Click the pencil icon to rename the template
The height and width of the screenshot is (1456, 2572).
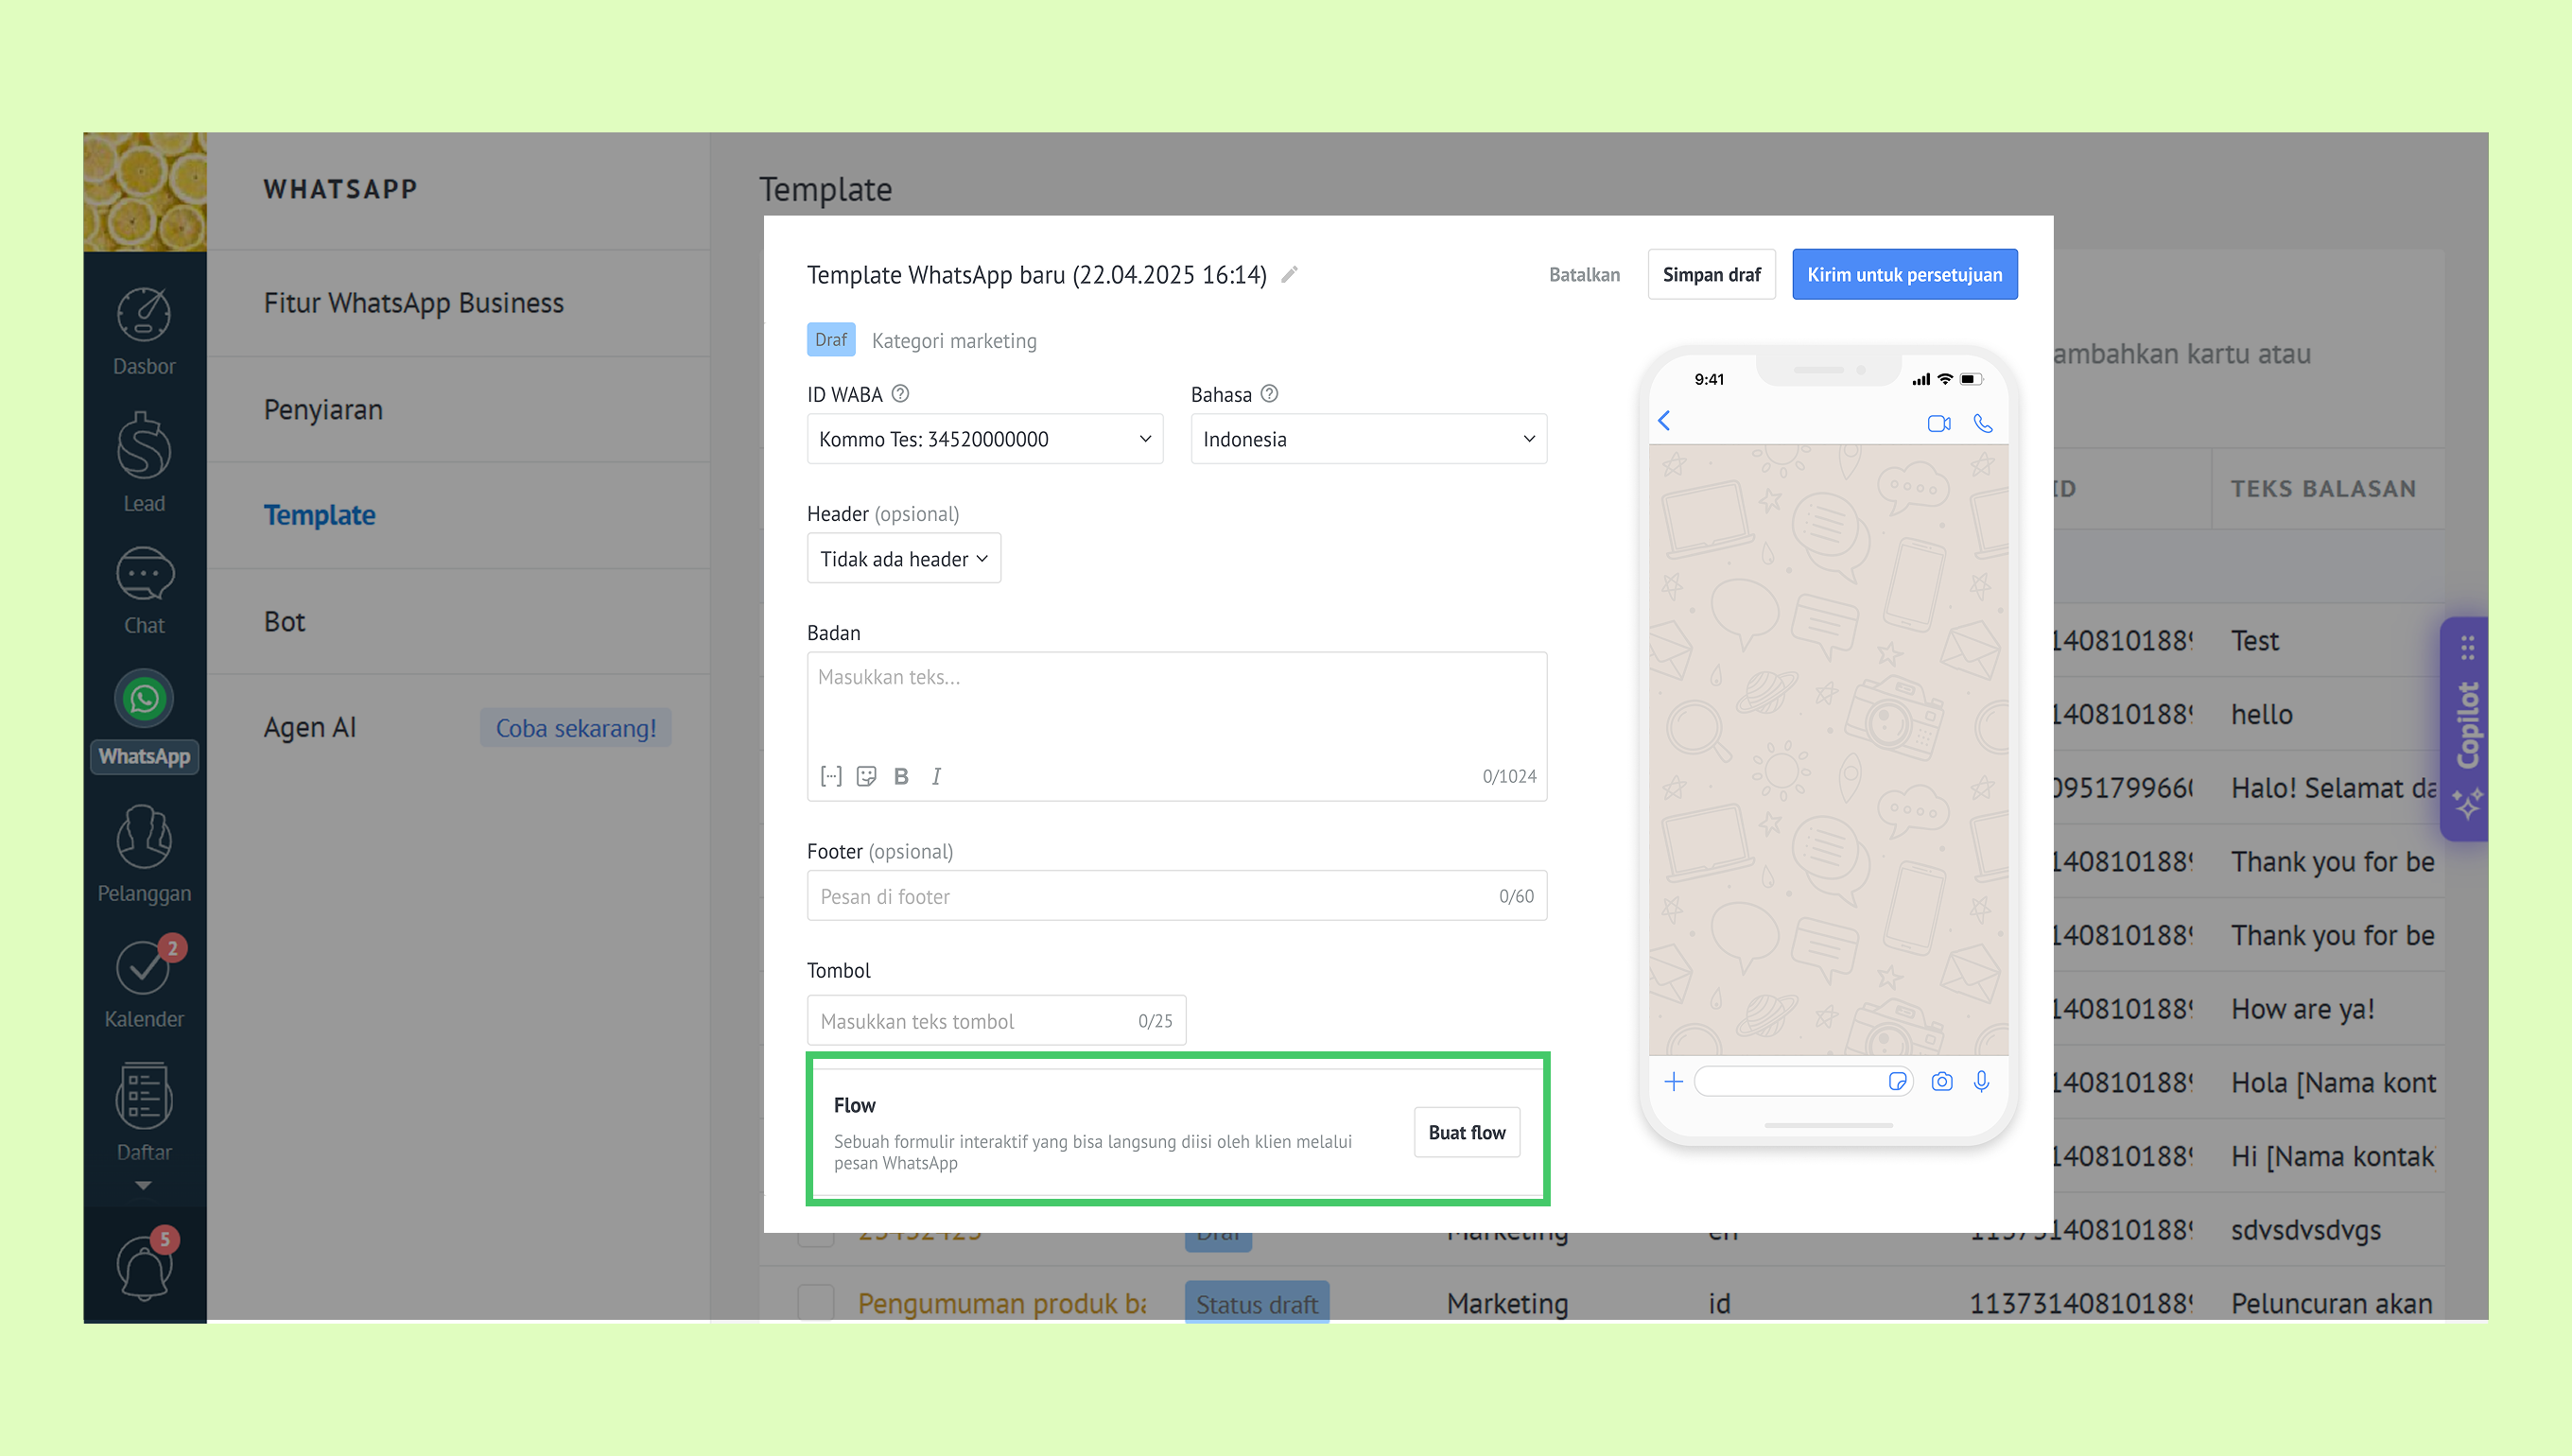coord(1290,274)
